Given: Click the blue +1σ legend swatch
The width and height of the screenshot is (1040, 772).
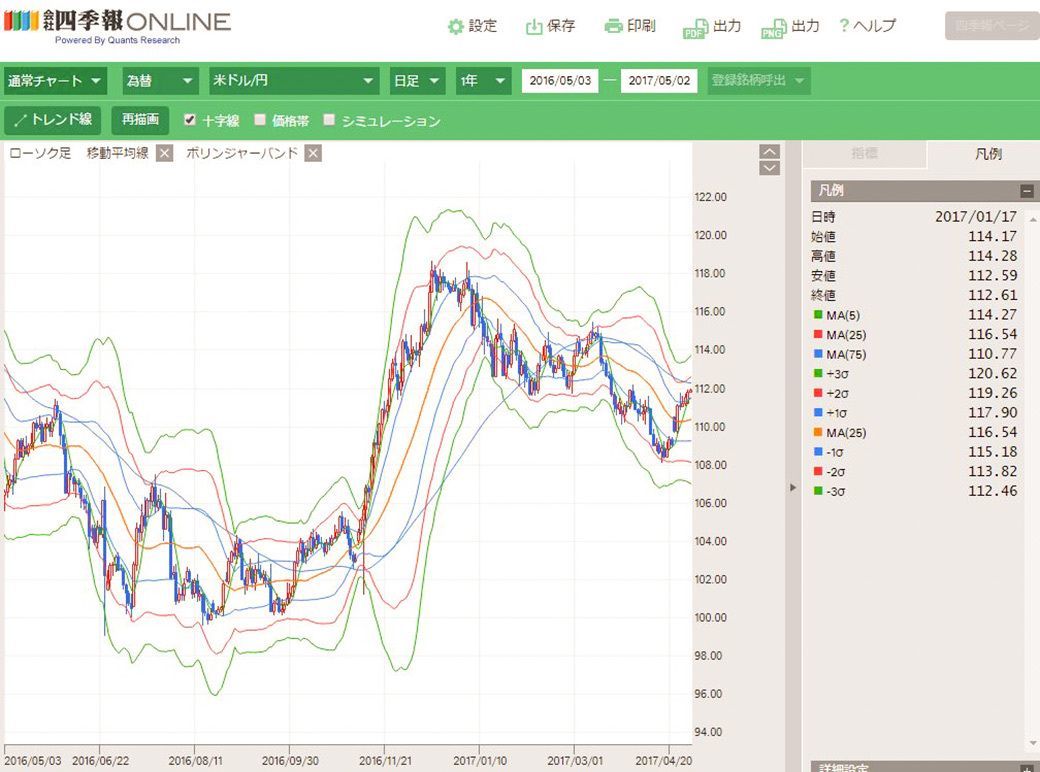Looking at the screenshot, I should pyautogui.click(x=818, y=413).
